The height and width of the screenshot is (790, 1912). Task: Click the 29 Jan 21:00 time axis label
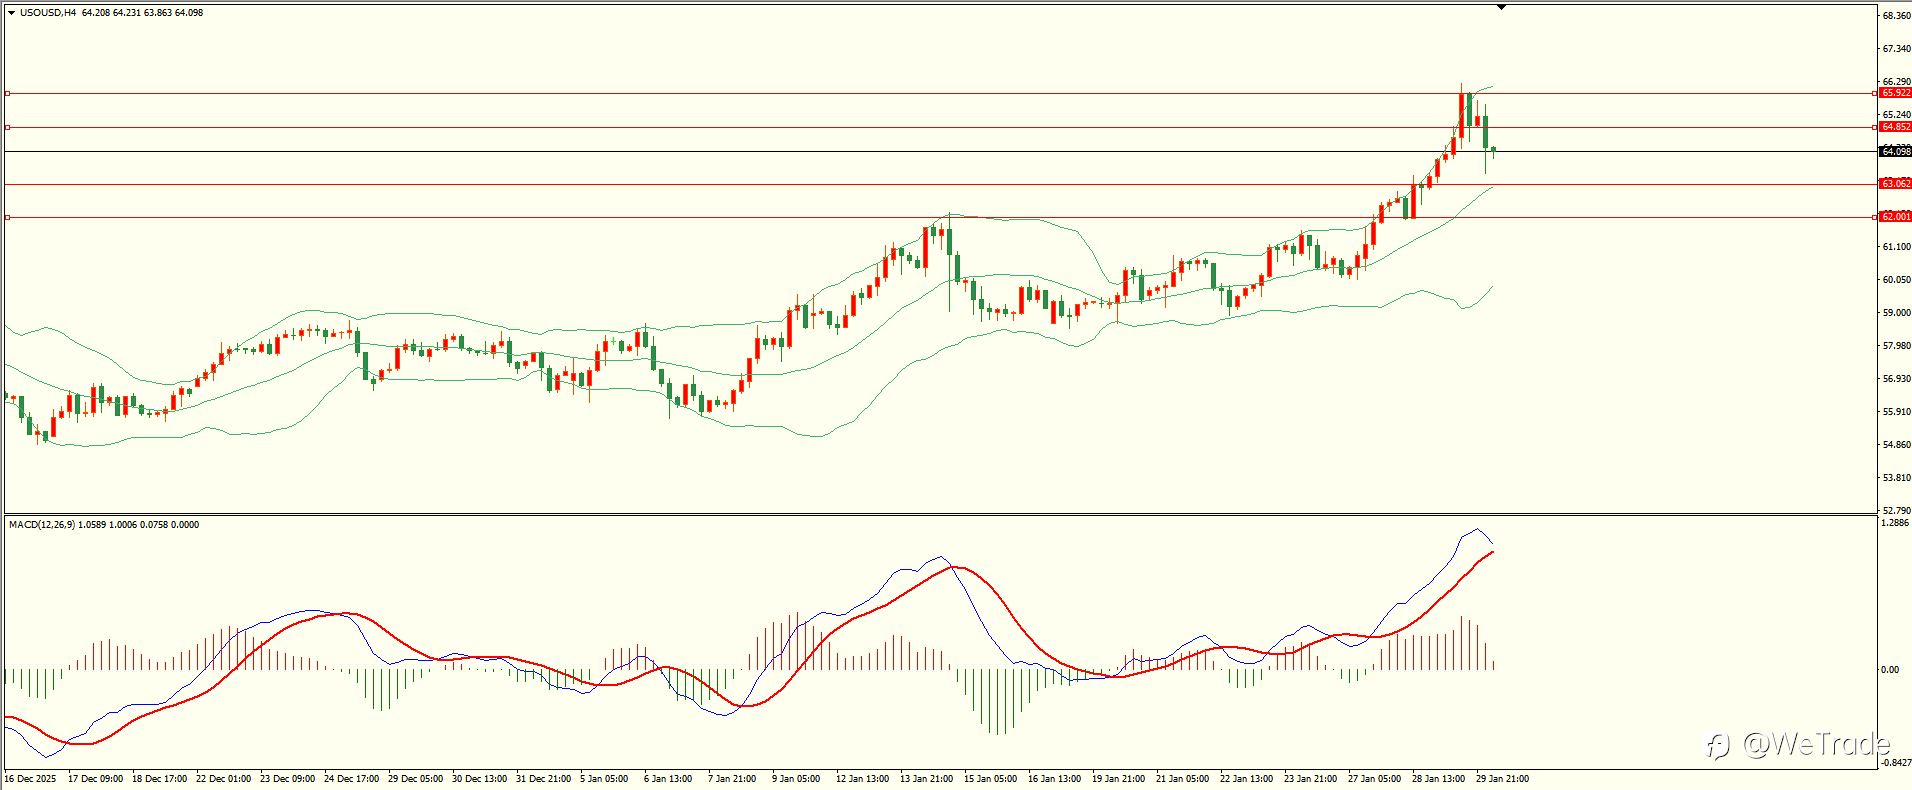tap(1502, 779)
